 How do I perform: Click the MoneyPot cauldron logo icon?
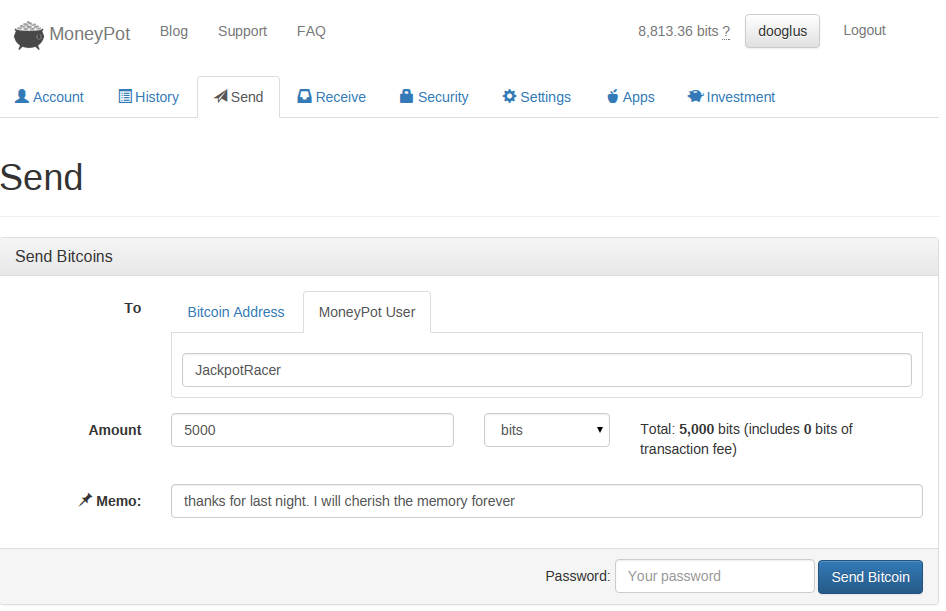click(x=28, y=35)
